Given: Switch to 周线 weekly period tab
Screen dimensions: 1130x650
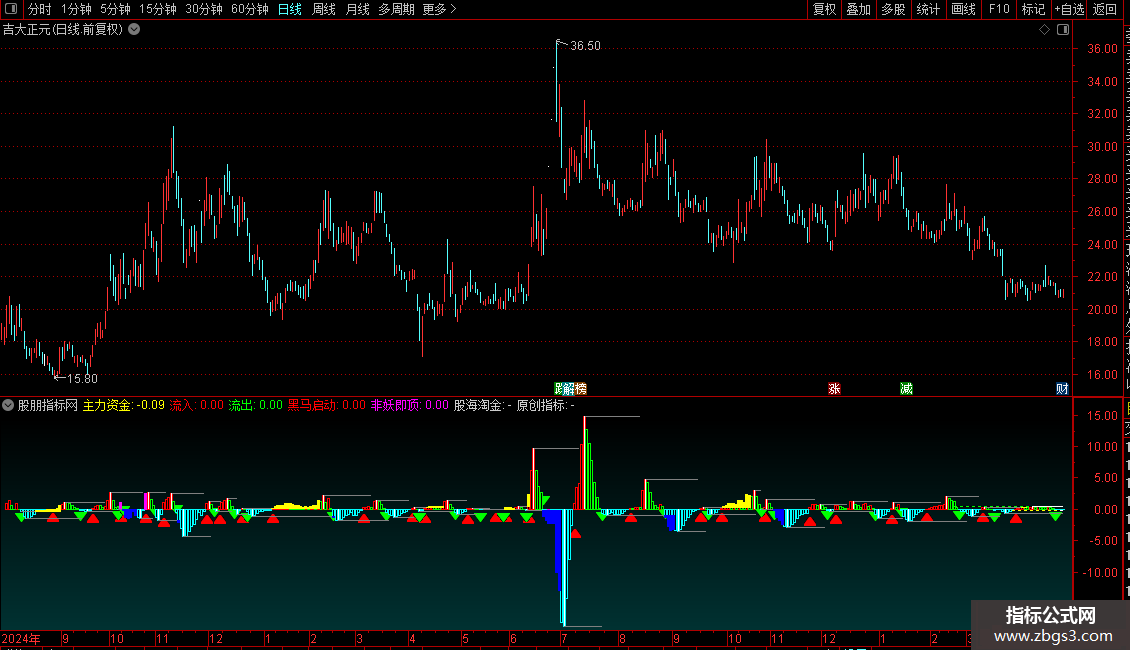Looking at the screenshot, I should point(324,9).
